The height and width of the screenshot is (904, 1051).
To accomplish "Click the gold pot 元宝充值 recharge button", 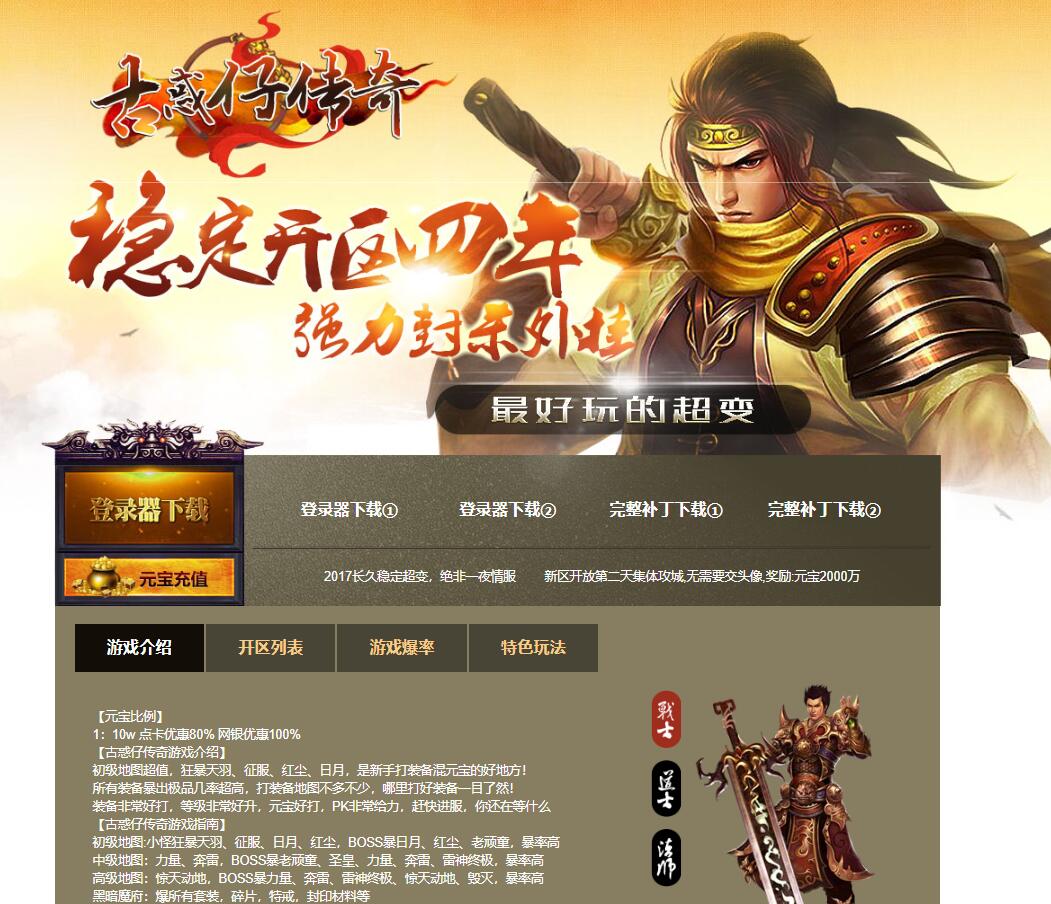I will tap(149, 577).
